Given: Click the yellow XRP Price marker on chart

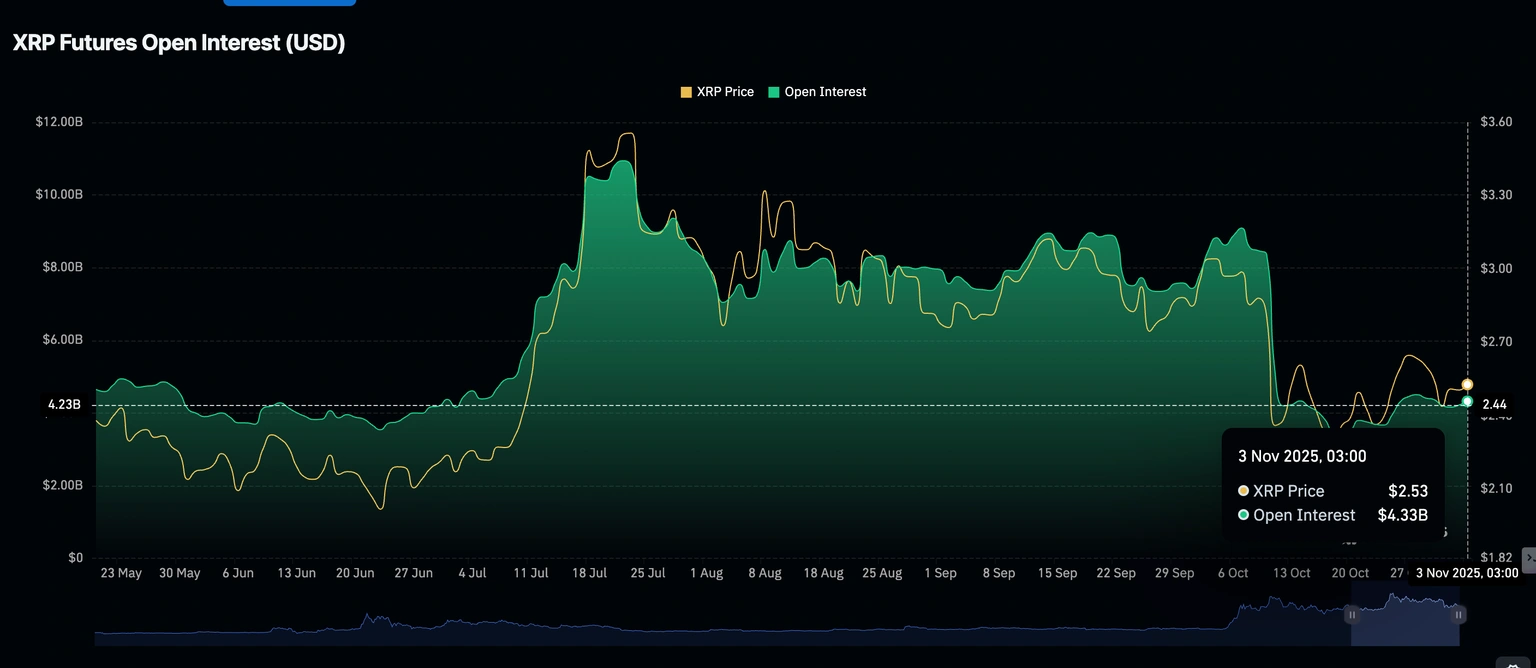Looking at the screenshot, I should coord(1467,384).
